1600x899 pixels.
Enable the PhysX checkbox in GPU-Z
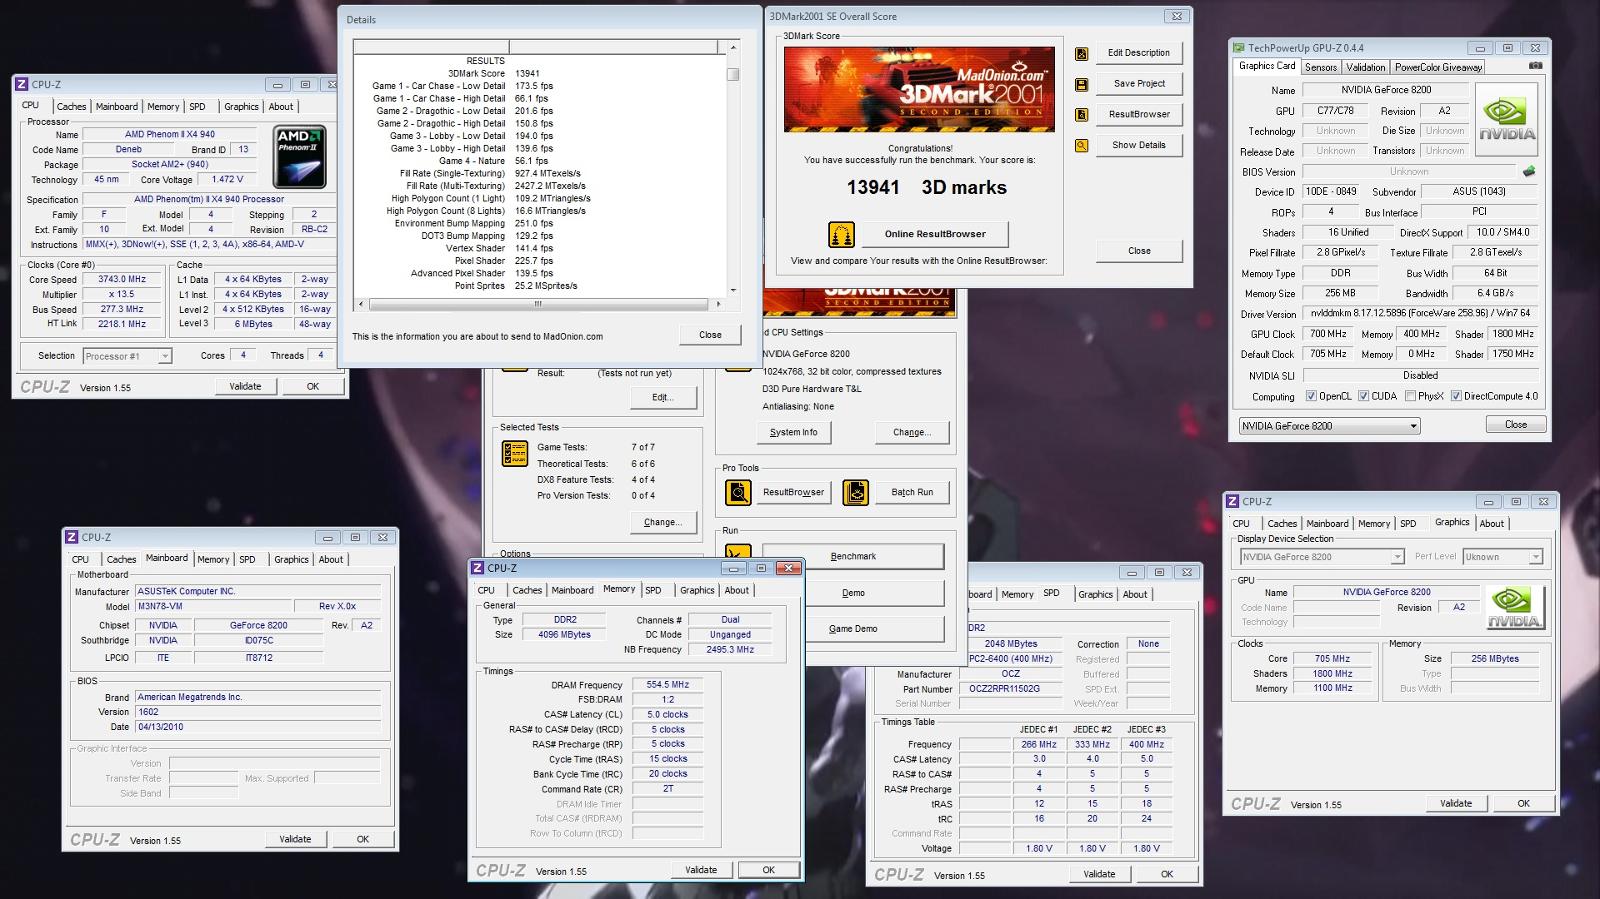pos(1410,396)
